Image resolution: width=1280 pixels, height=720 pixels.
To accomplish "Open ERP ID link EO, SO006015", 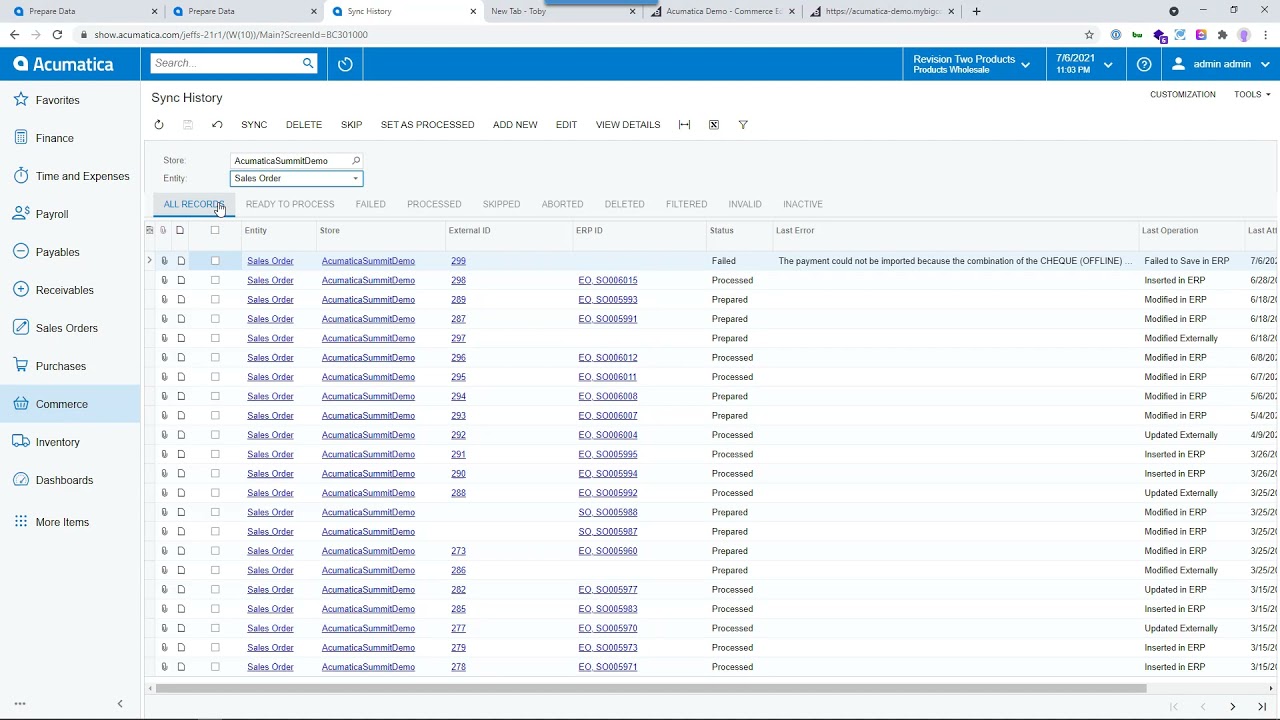I will [x=608, y=280].
